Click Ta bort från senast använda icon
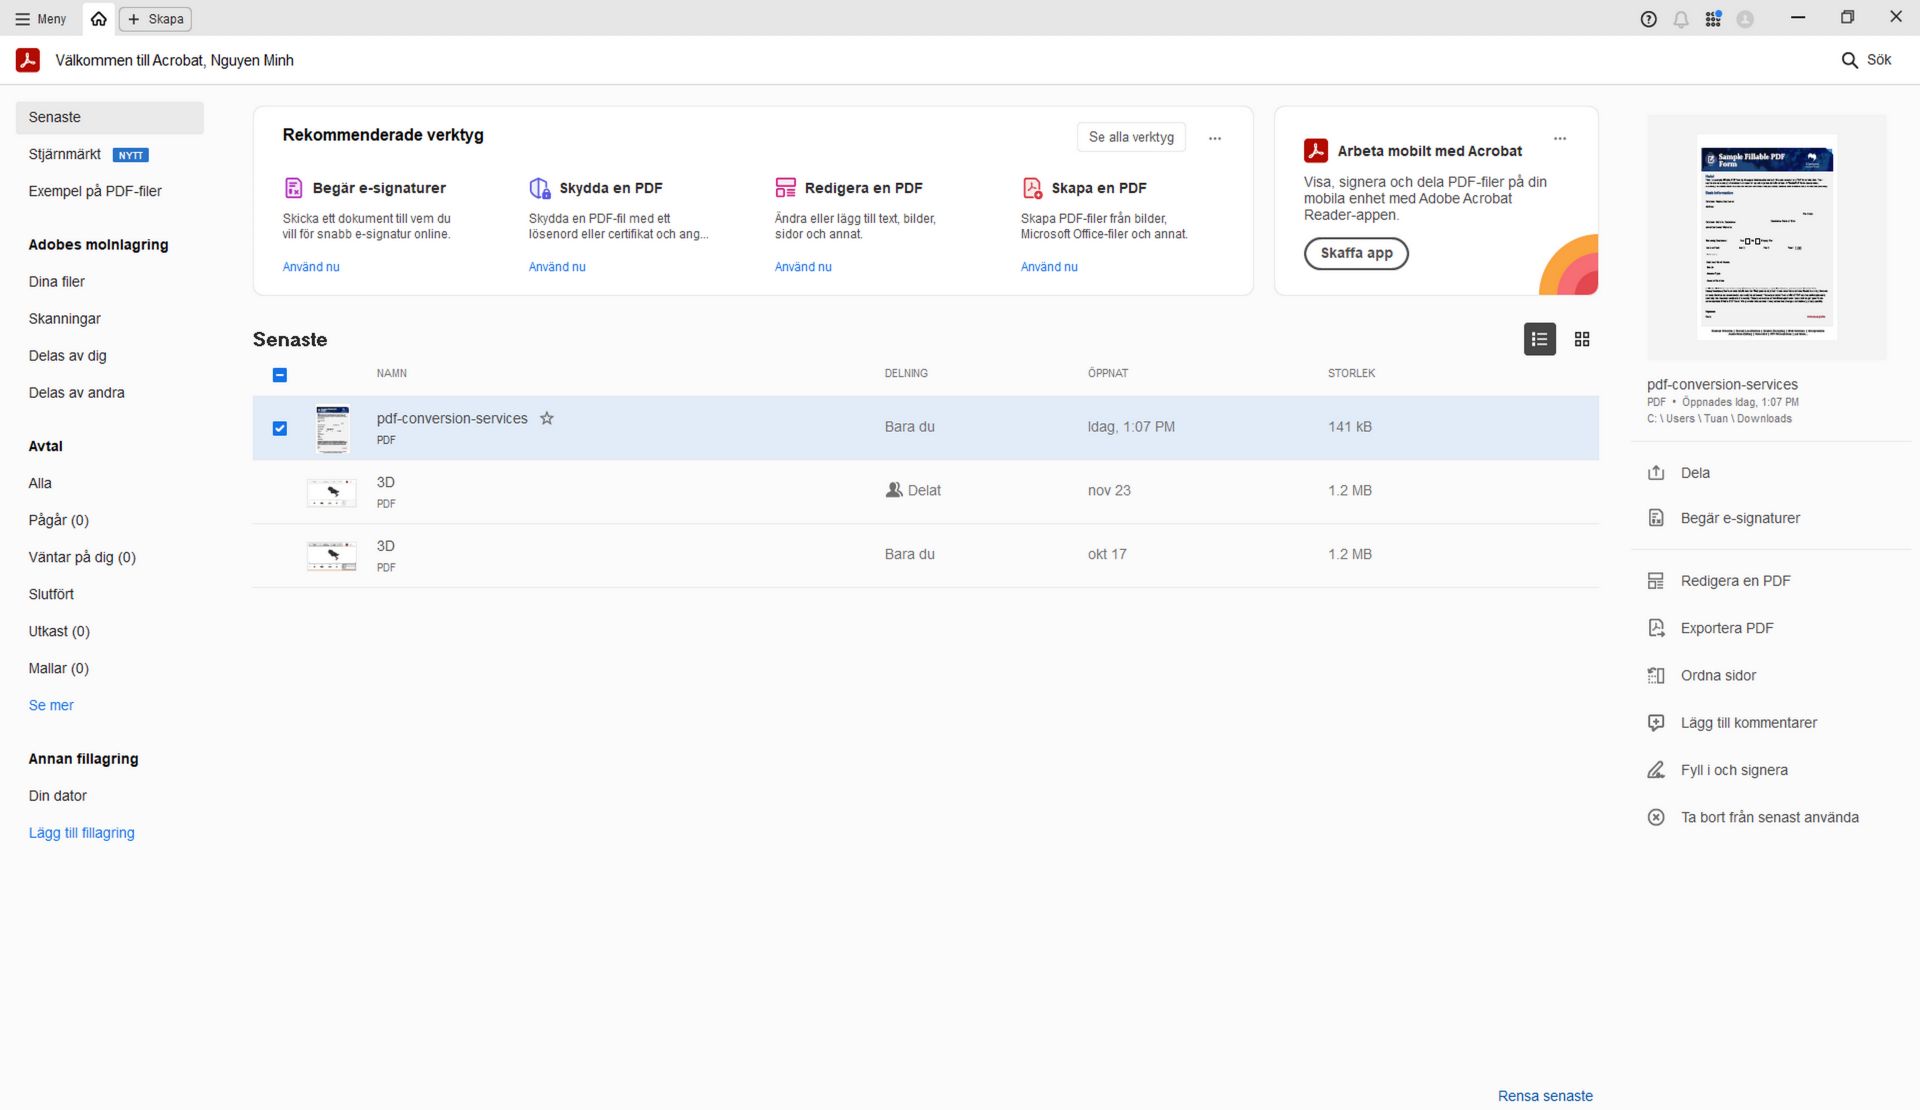Screen dimensions: 1920x1110 [x=1656, y=818]
